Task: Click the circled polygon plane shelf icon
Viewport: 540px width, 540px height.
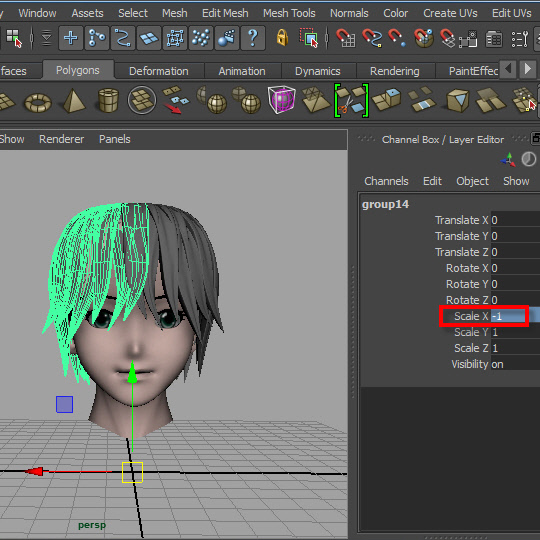Action: (142, 100)
